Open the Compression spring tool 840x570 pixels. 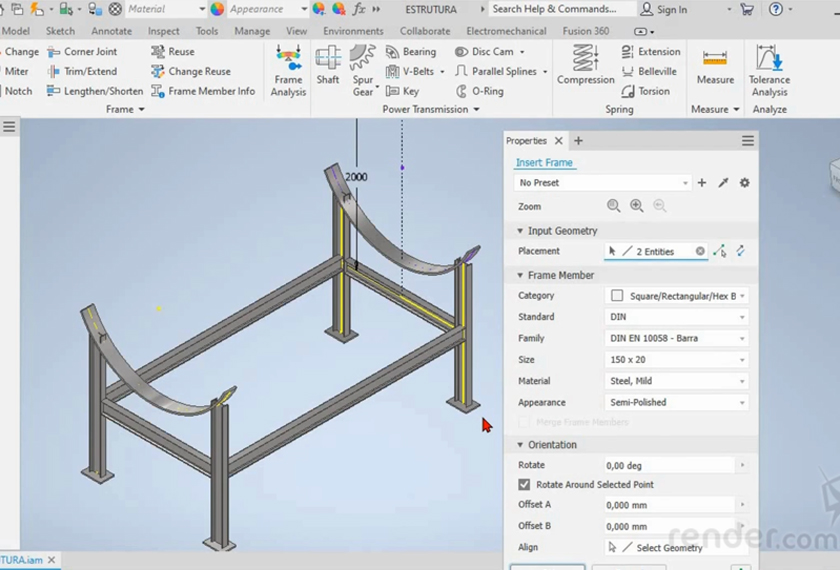tap(585, 66)
